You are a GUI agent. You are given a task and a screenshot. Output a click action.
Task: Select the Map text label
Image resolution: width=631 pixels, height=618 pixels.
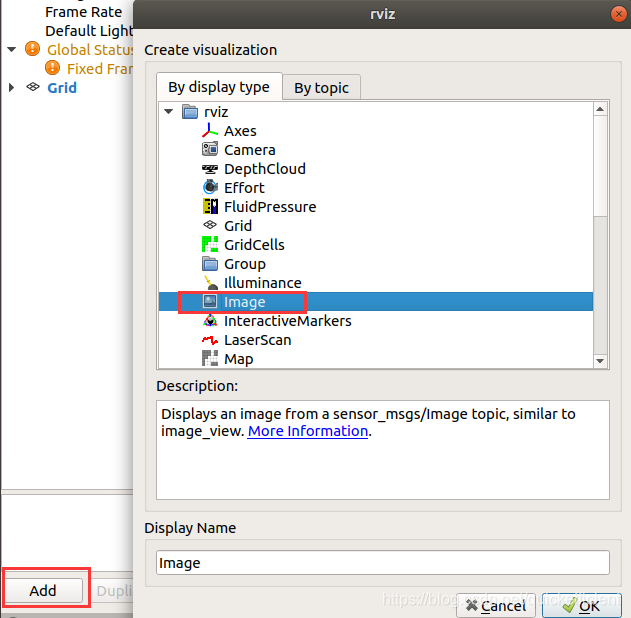coord(239,359)
